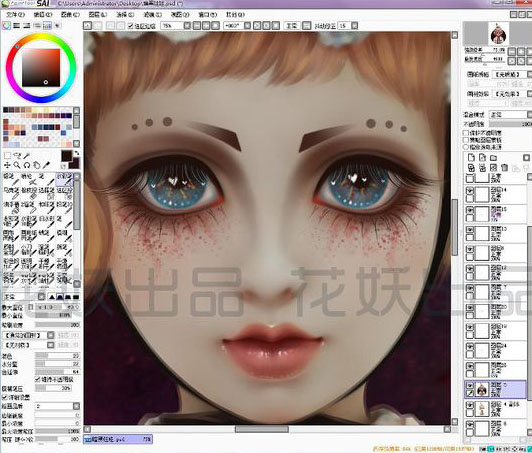Open the 图层 menu
The width and height of the screenshot is (532, 453).
(x=98, y=15)
